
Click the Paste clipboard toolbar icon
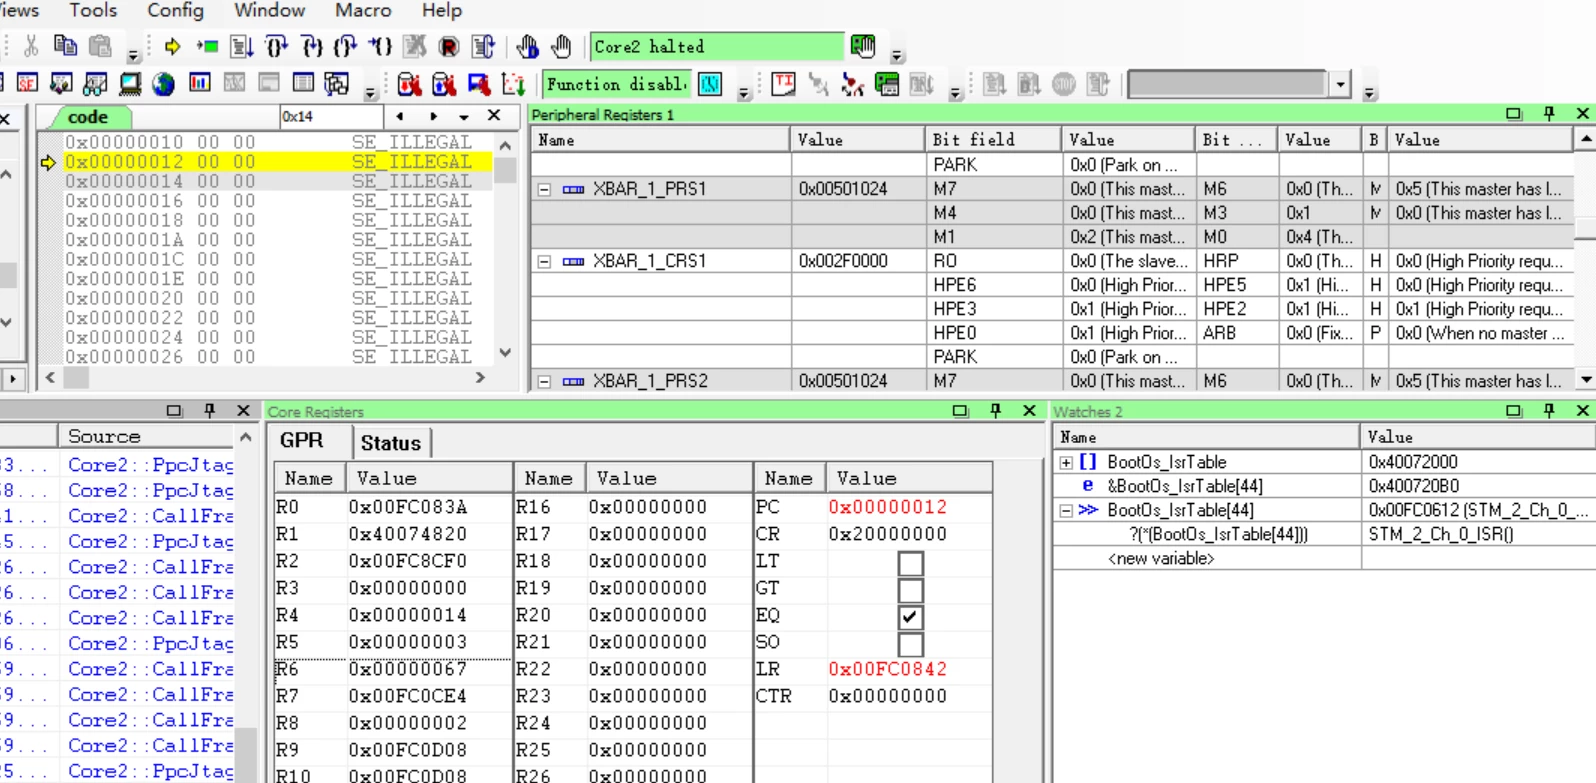100,46
